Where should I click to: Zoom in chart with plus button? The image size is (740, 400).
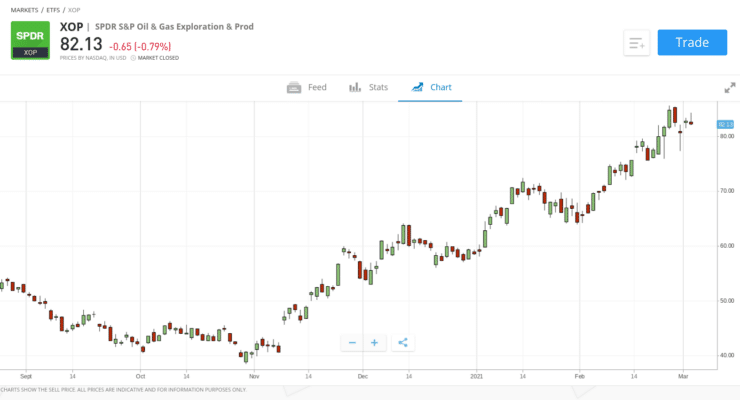(374, 342)
